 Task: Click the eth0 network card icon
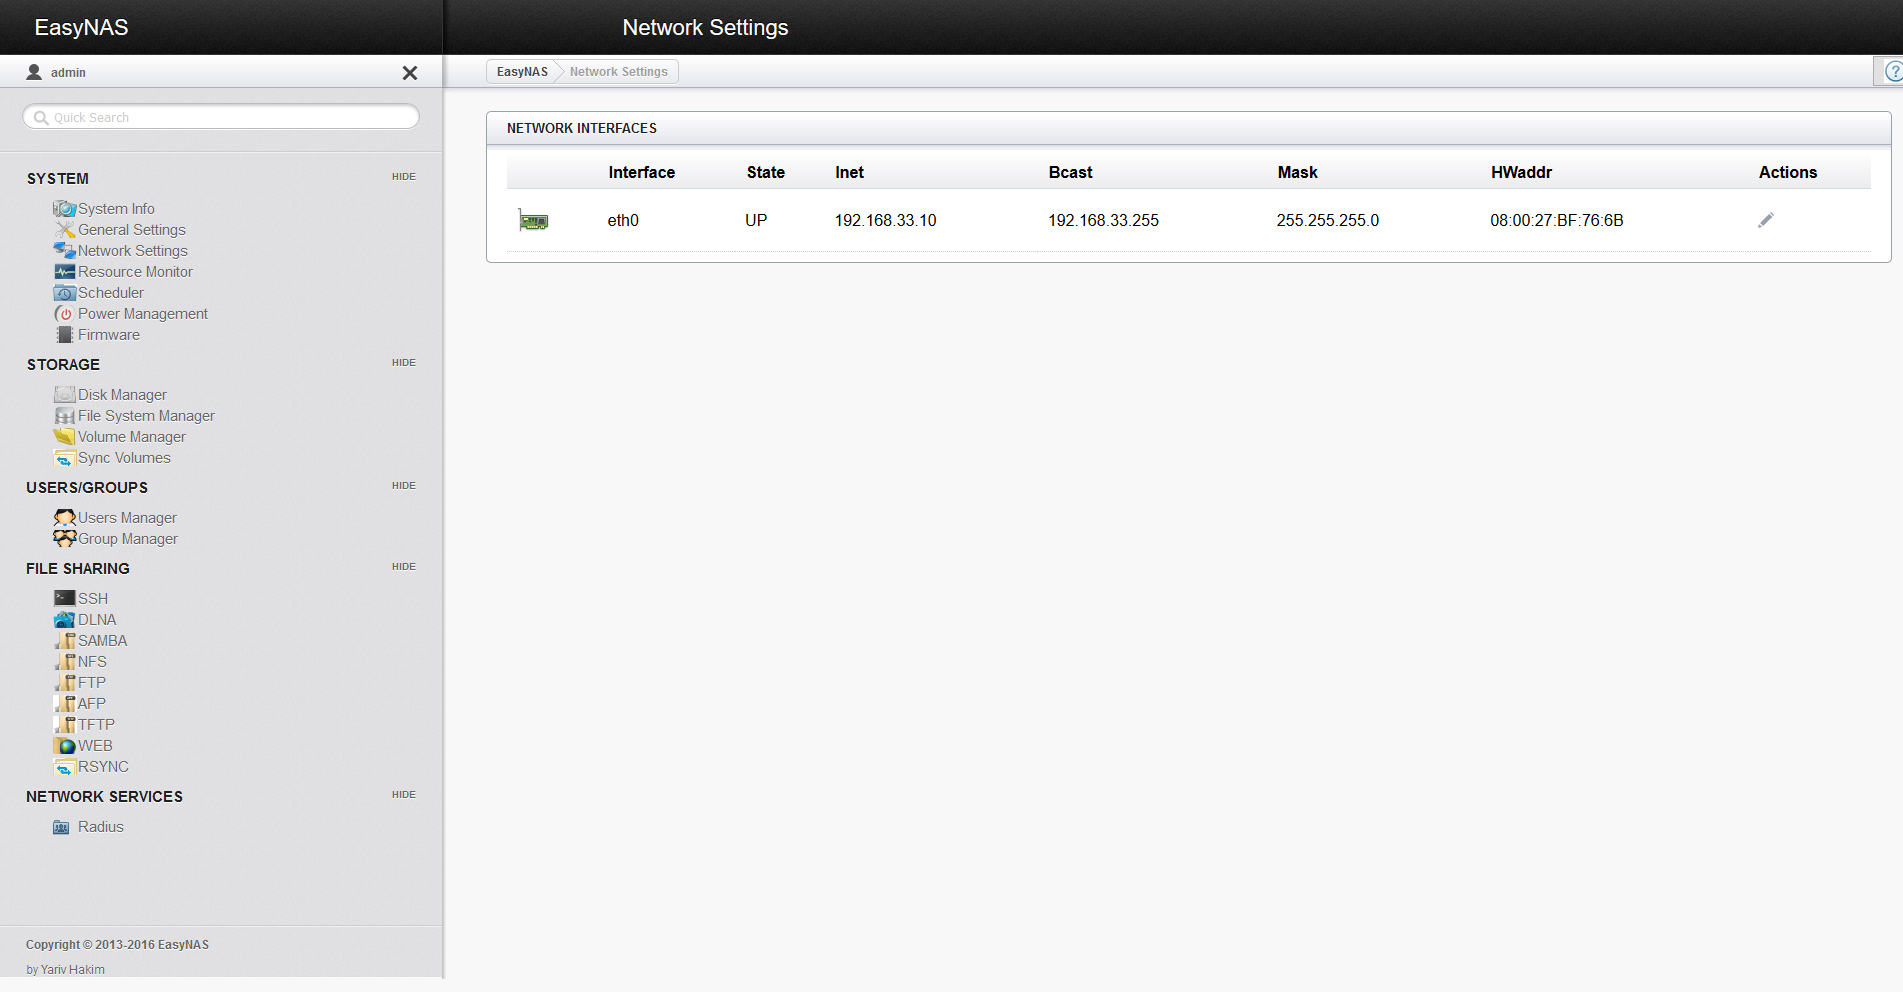[x=533, y=220]
